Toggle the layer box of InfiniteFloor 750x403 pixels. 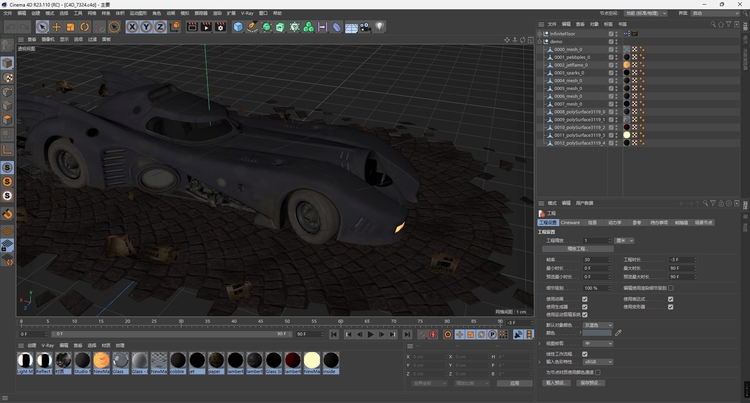tap(611, 34)
